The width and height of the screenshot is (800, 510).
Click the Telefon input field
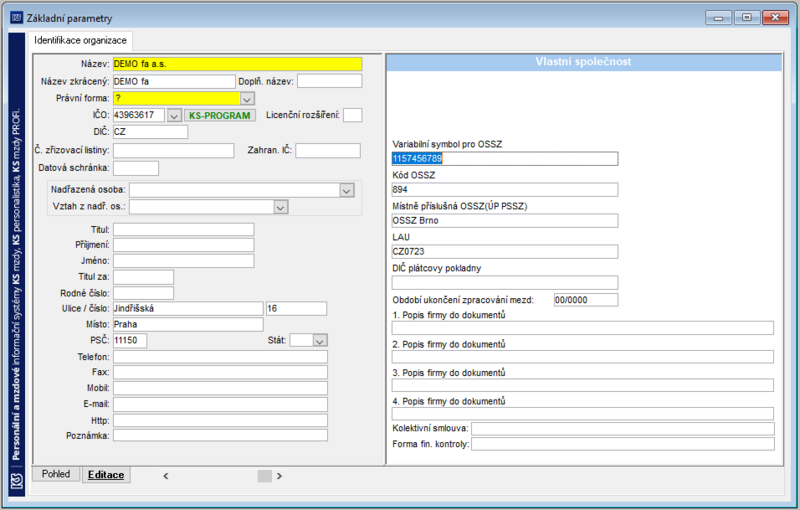[x=220, y=357]
